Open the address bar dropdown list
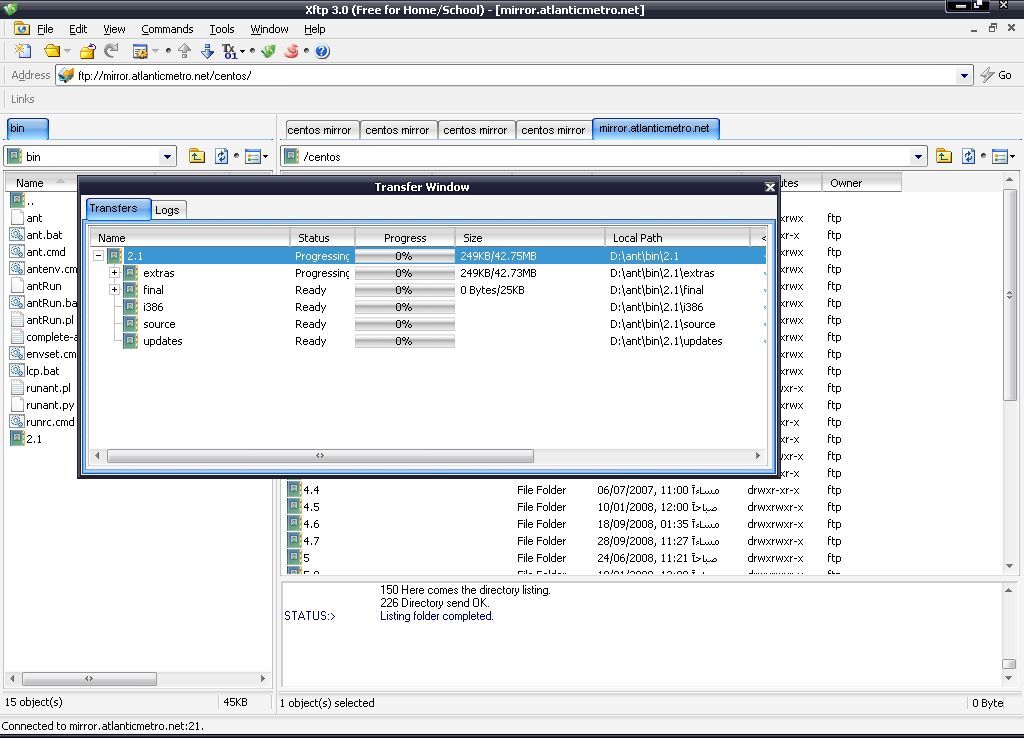1024x738 pixels. pyautogui.click(x=963, y=75)
